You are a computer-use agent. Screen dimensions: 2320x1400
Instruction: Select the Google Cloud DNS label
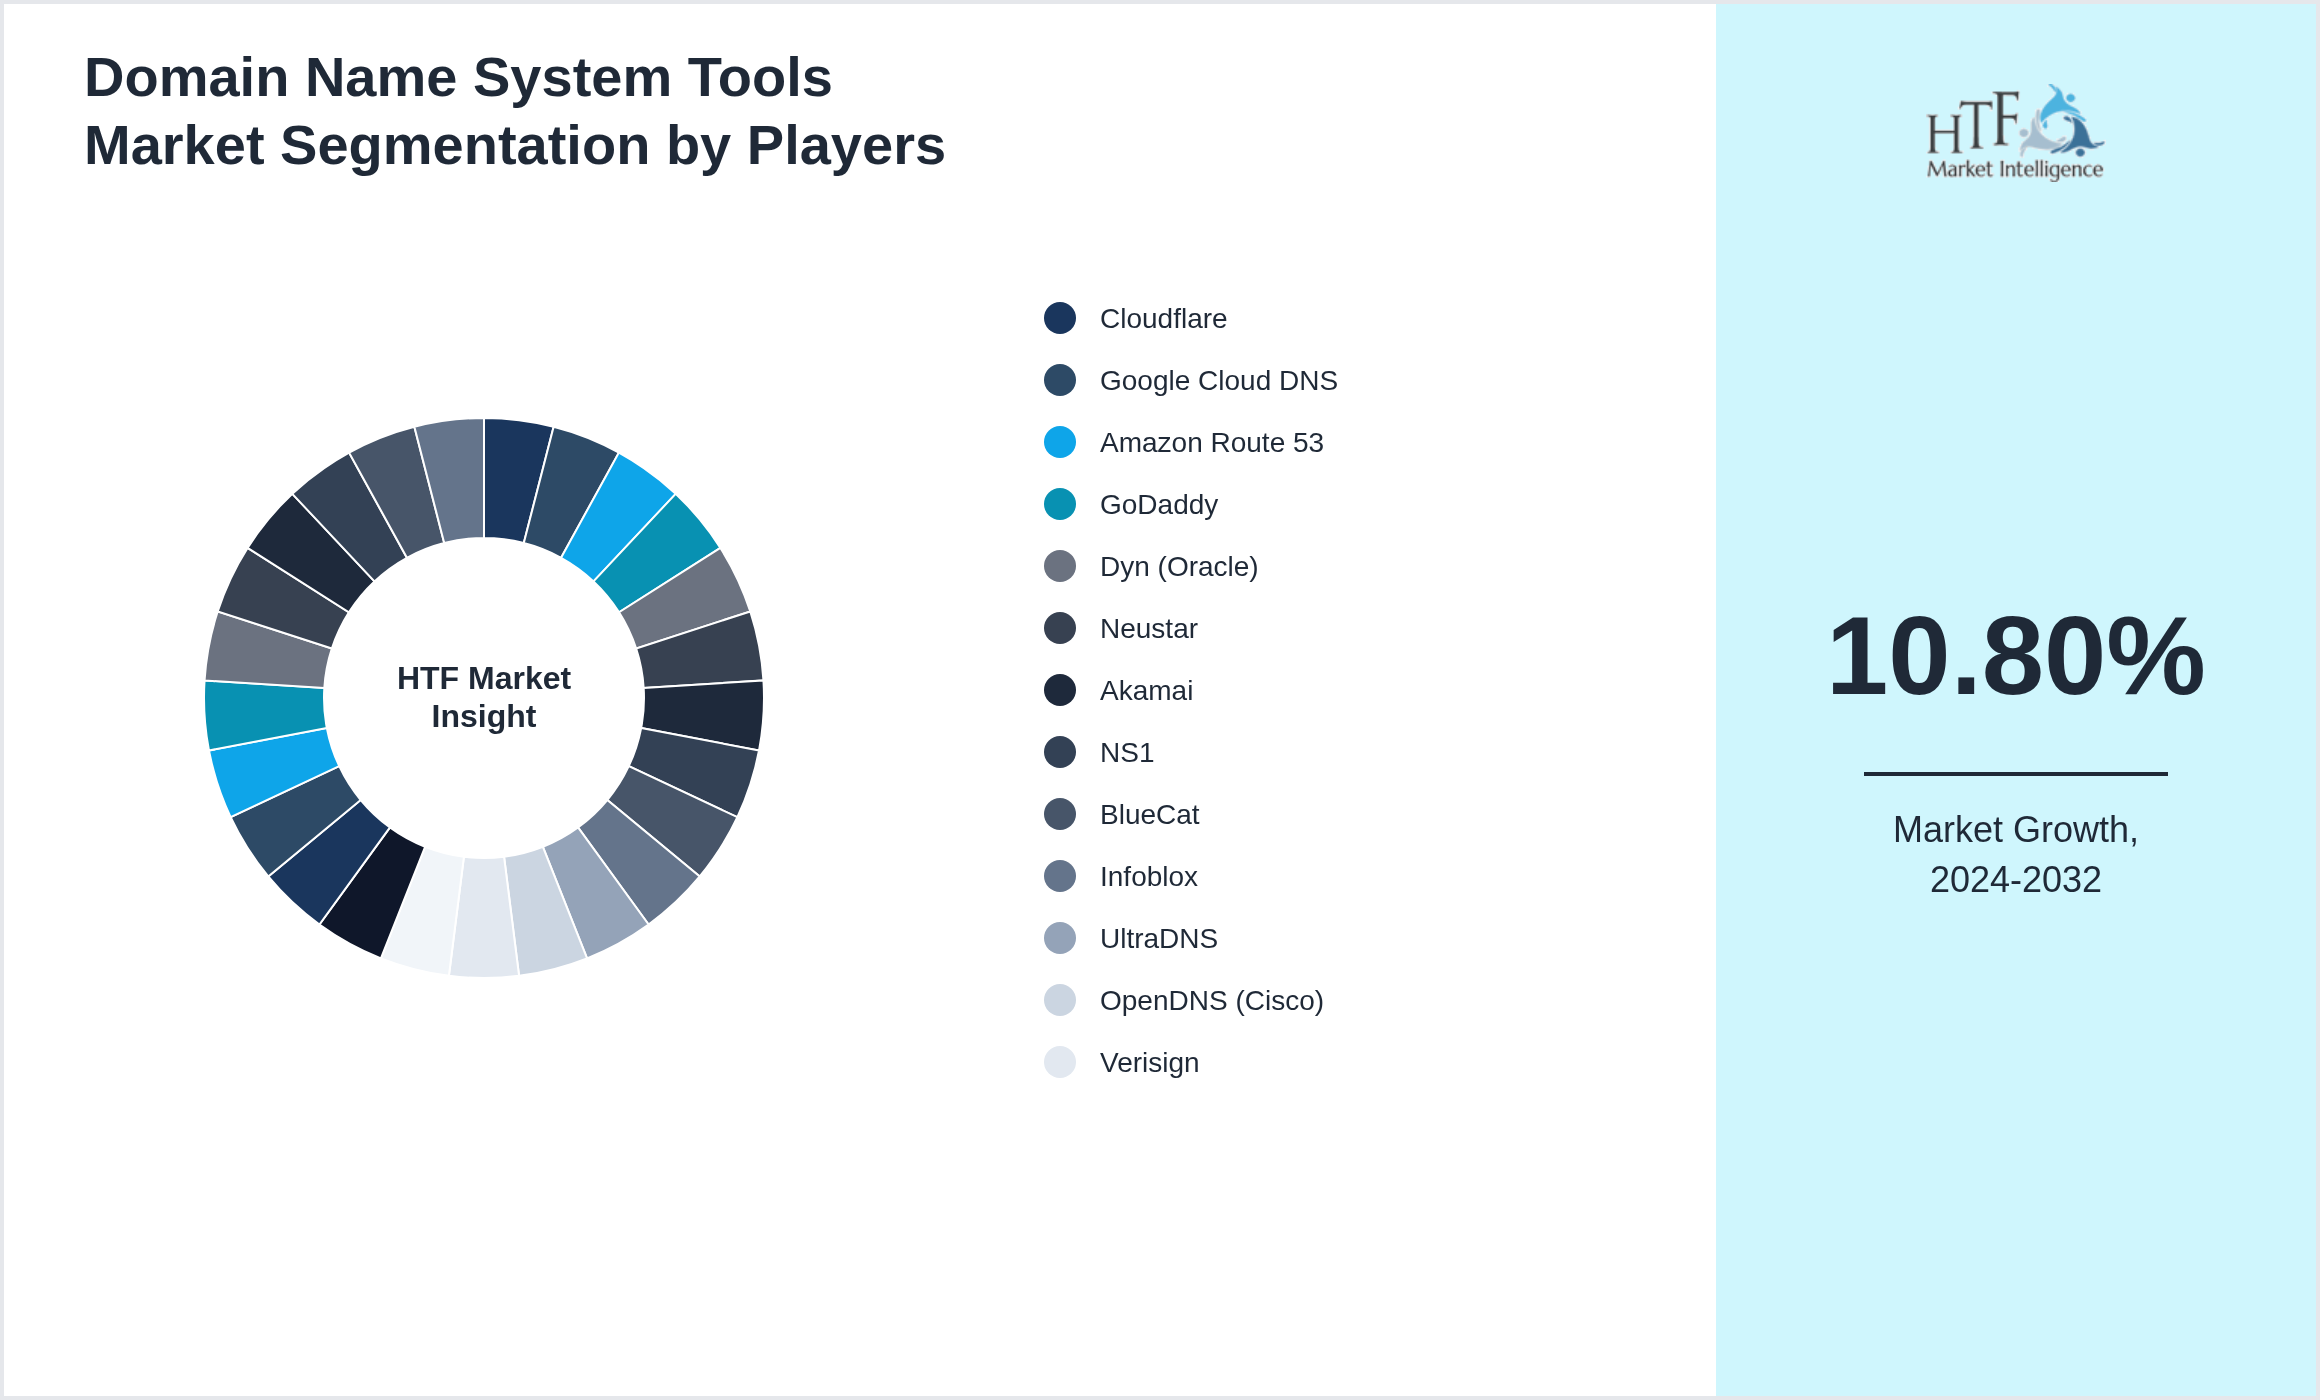(x=1218, y=380)
